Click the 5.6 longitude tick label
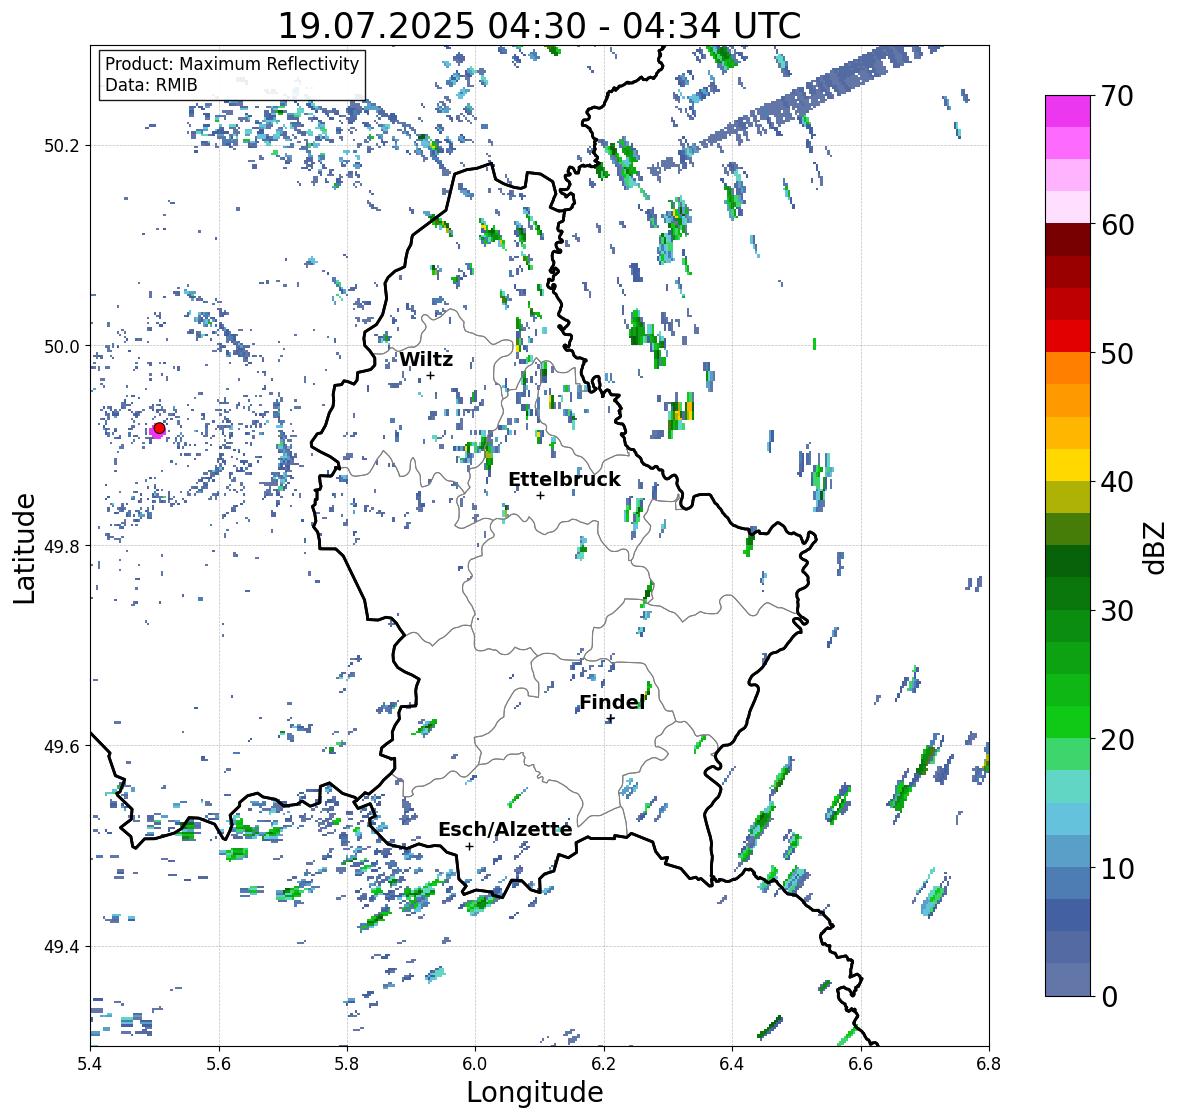Viewport: 1179px width, 1117px height. click(219, 1063)
